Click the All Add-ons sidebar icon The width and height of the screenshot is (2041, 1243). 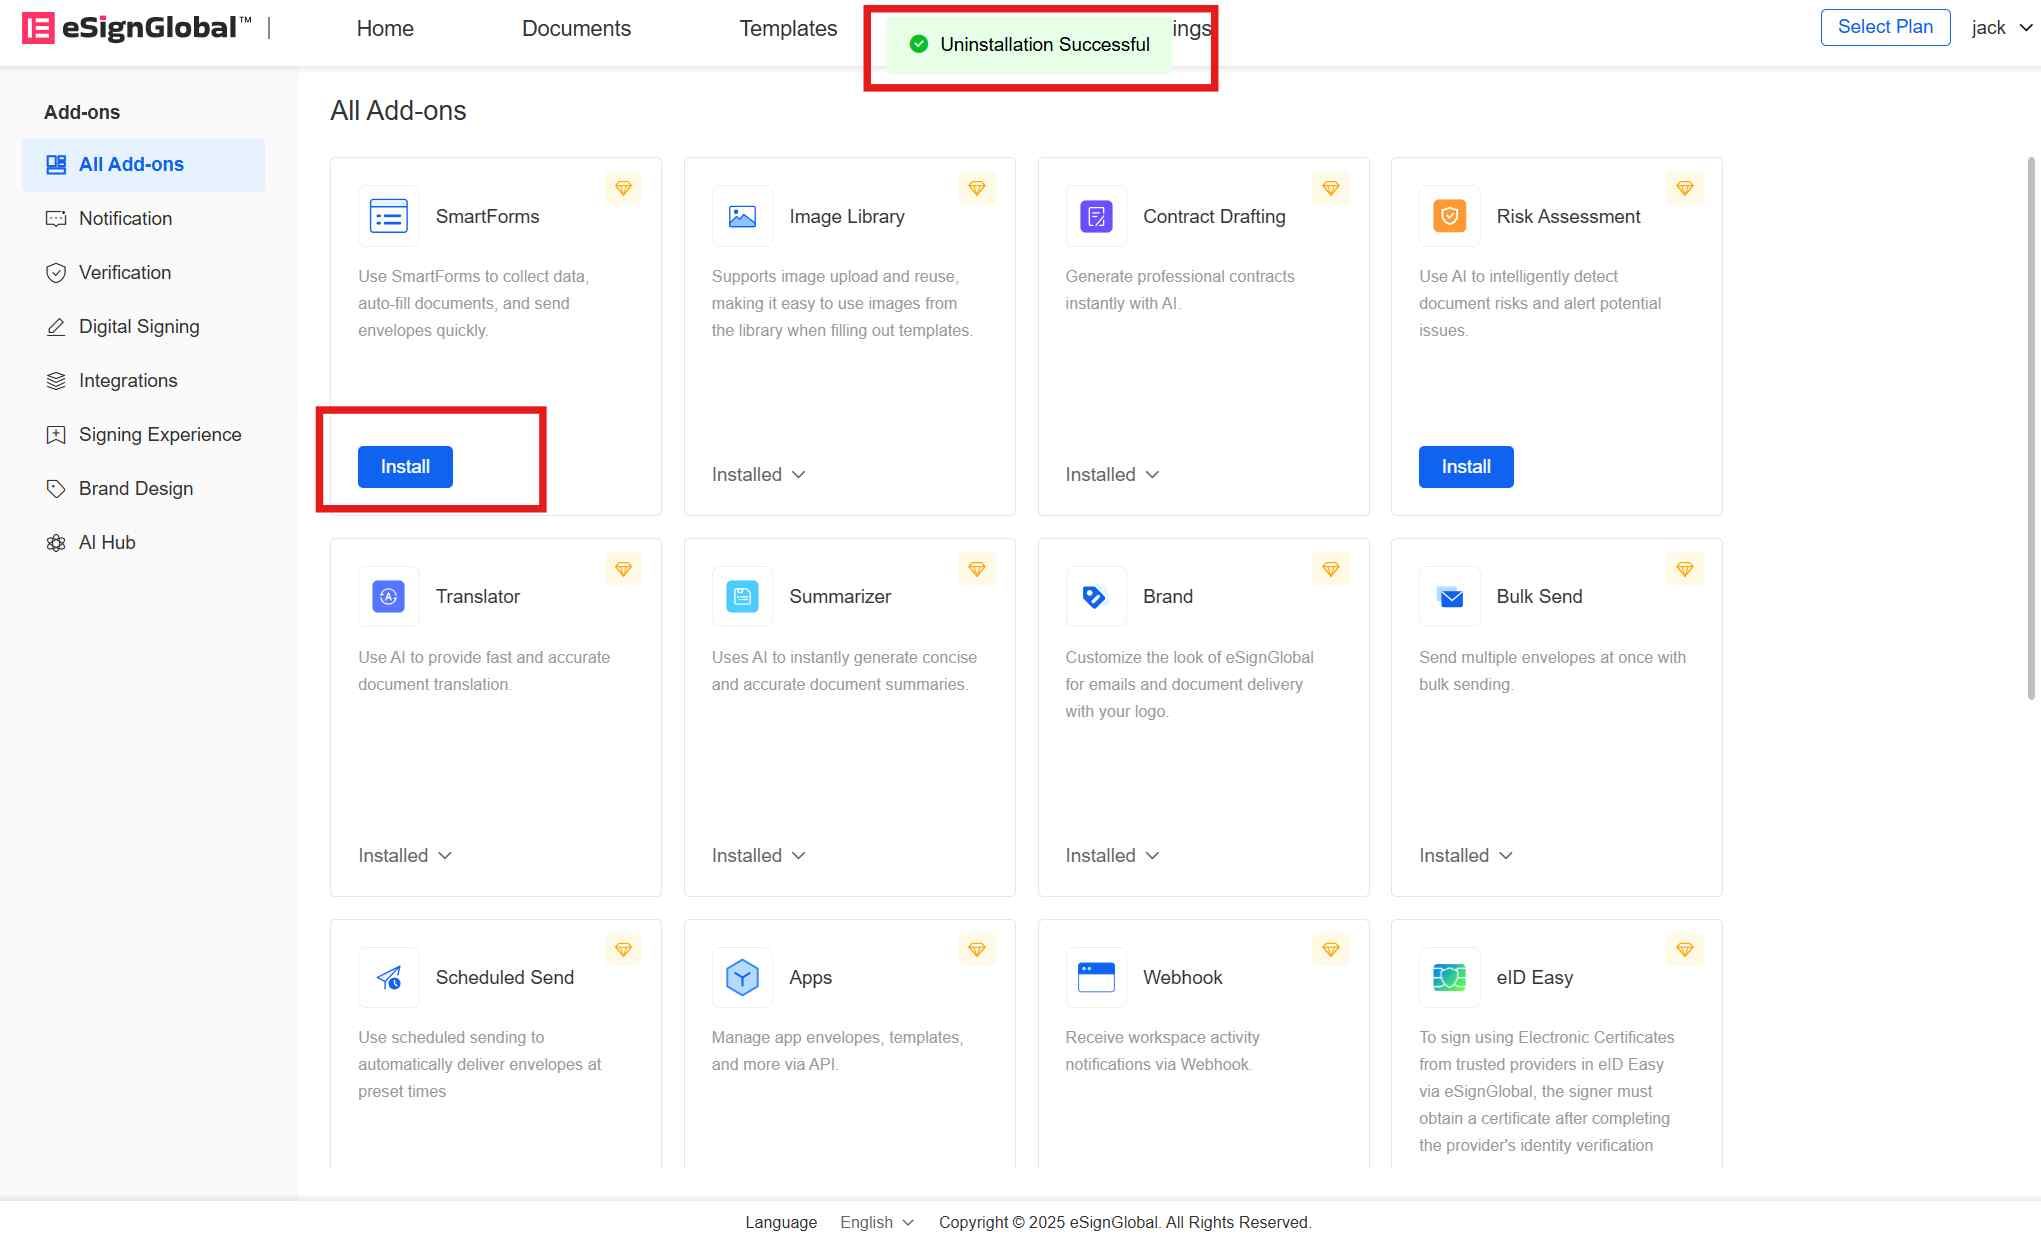tap(56, 165)
